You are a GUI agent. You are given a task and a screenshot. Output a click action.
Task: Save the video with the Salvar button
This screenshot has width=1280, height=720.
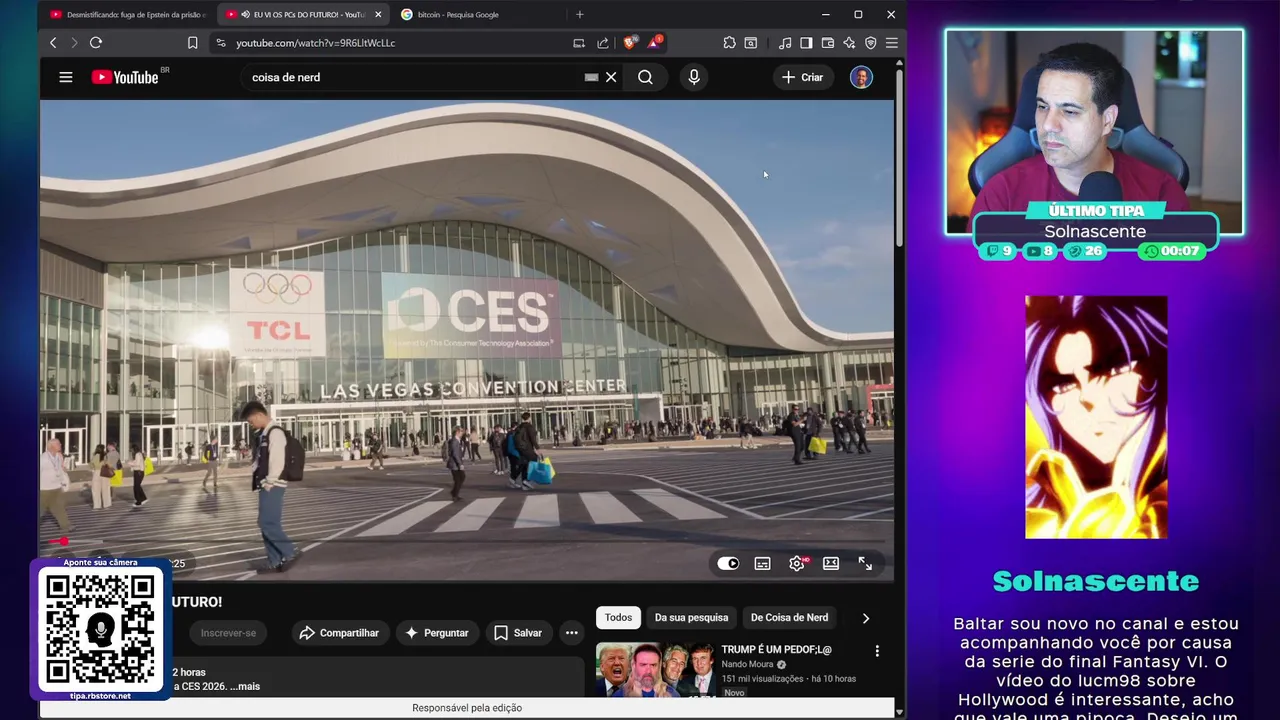518,633
